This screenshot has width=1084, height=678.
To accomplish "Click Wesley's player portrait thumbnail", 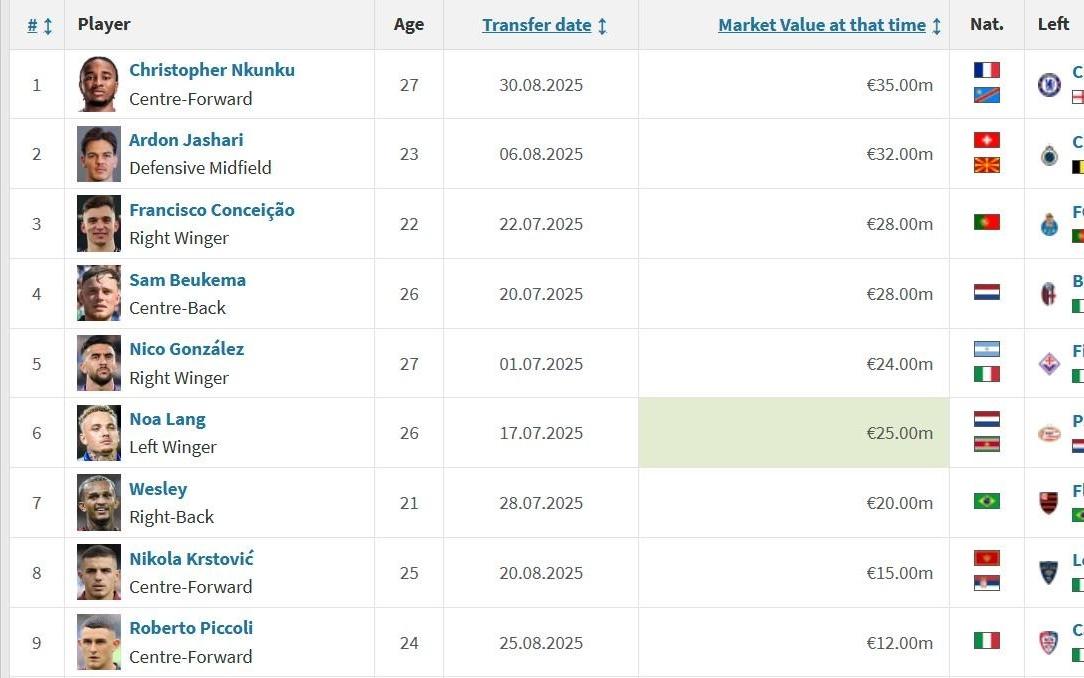I will pos(99,503).
